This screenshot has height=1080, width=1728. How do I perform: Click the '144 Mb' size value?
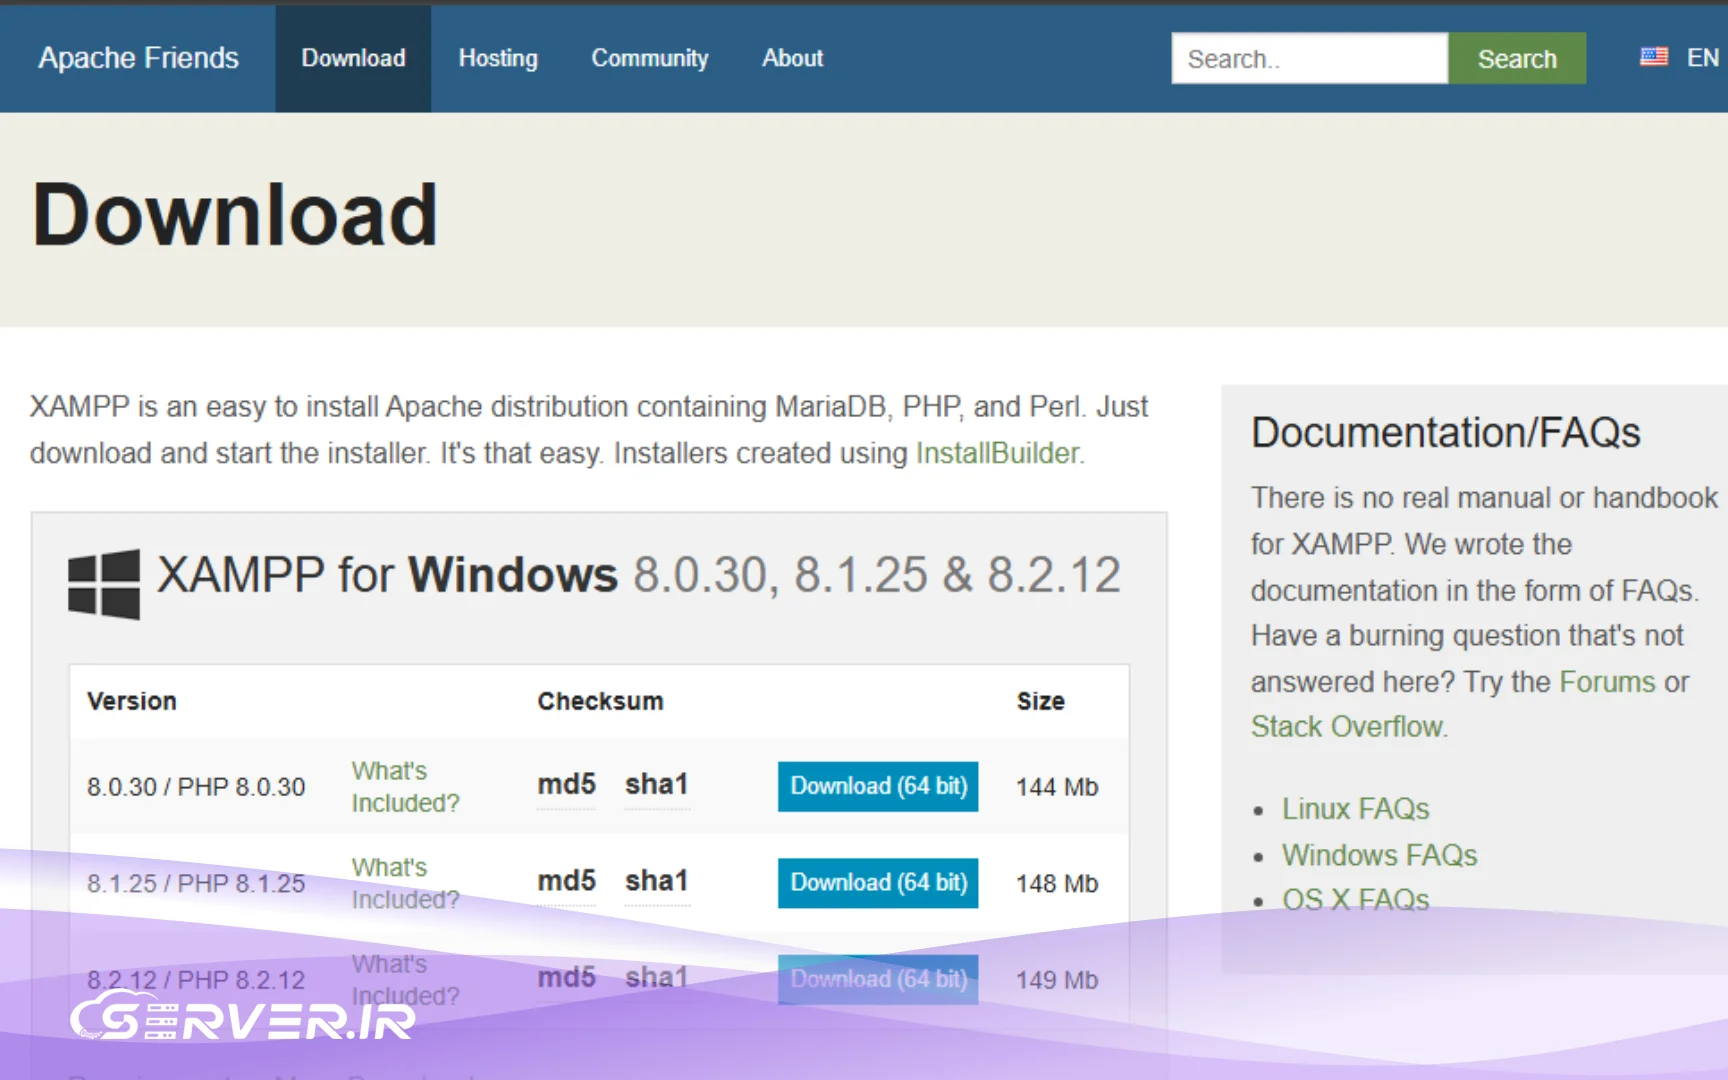1057,787
